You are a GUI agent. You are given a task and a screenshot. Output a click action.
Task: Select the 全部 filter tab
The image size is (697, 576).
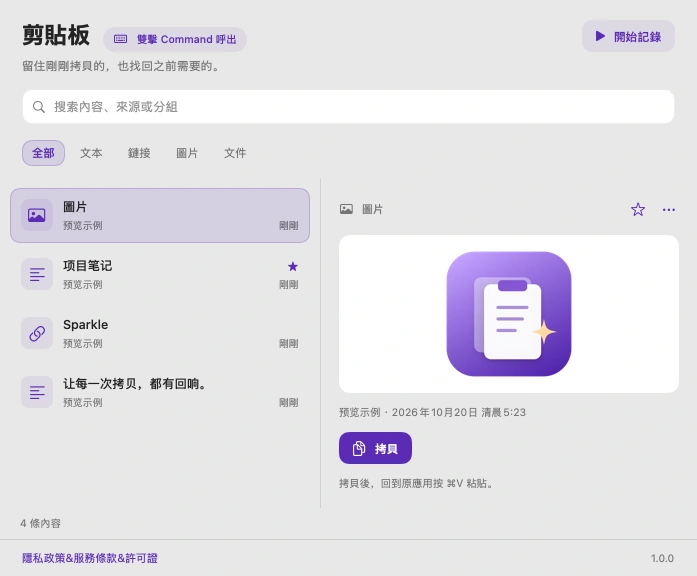pyautogui.click(x=44, y=153)
